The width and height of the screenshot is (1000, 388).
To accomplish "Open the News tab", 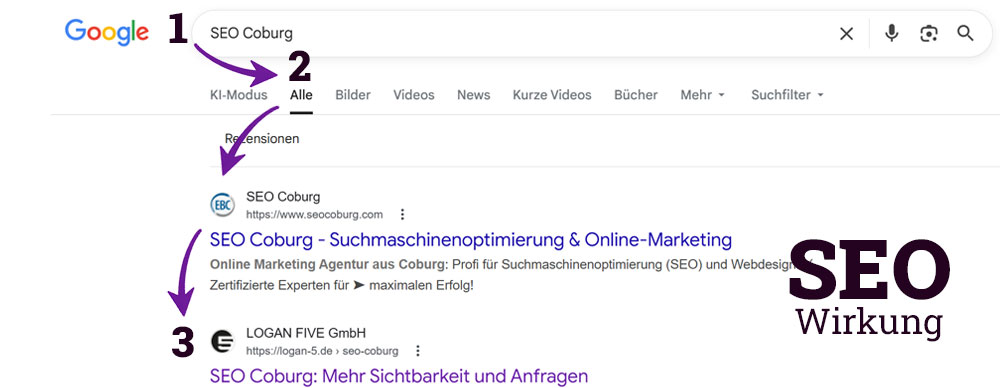I will [473, 94].
